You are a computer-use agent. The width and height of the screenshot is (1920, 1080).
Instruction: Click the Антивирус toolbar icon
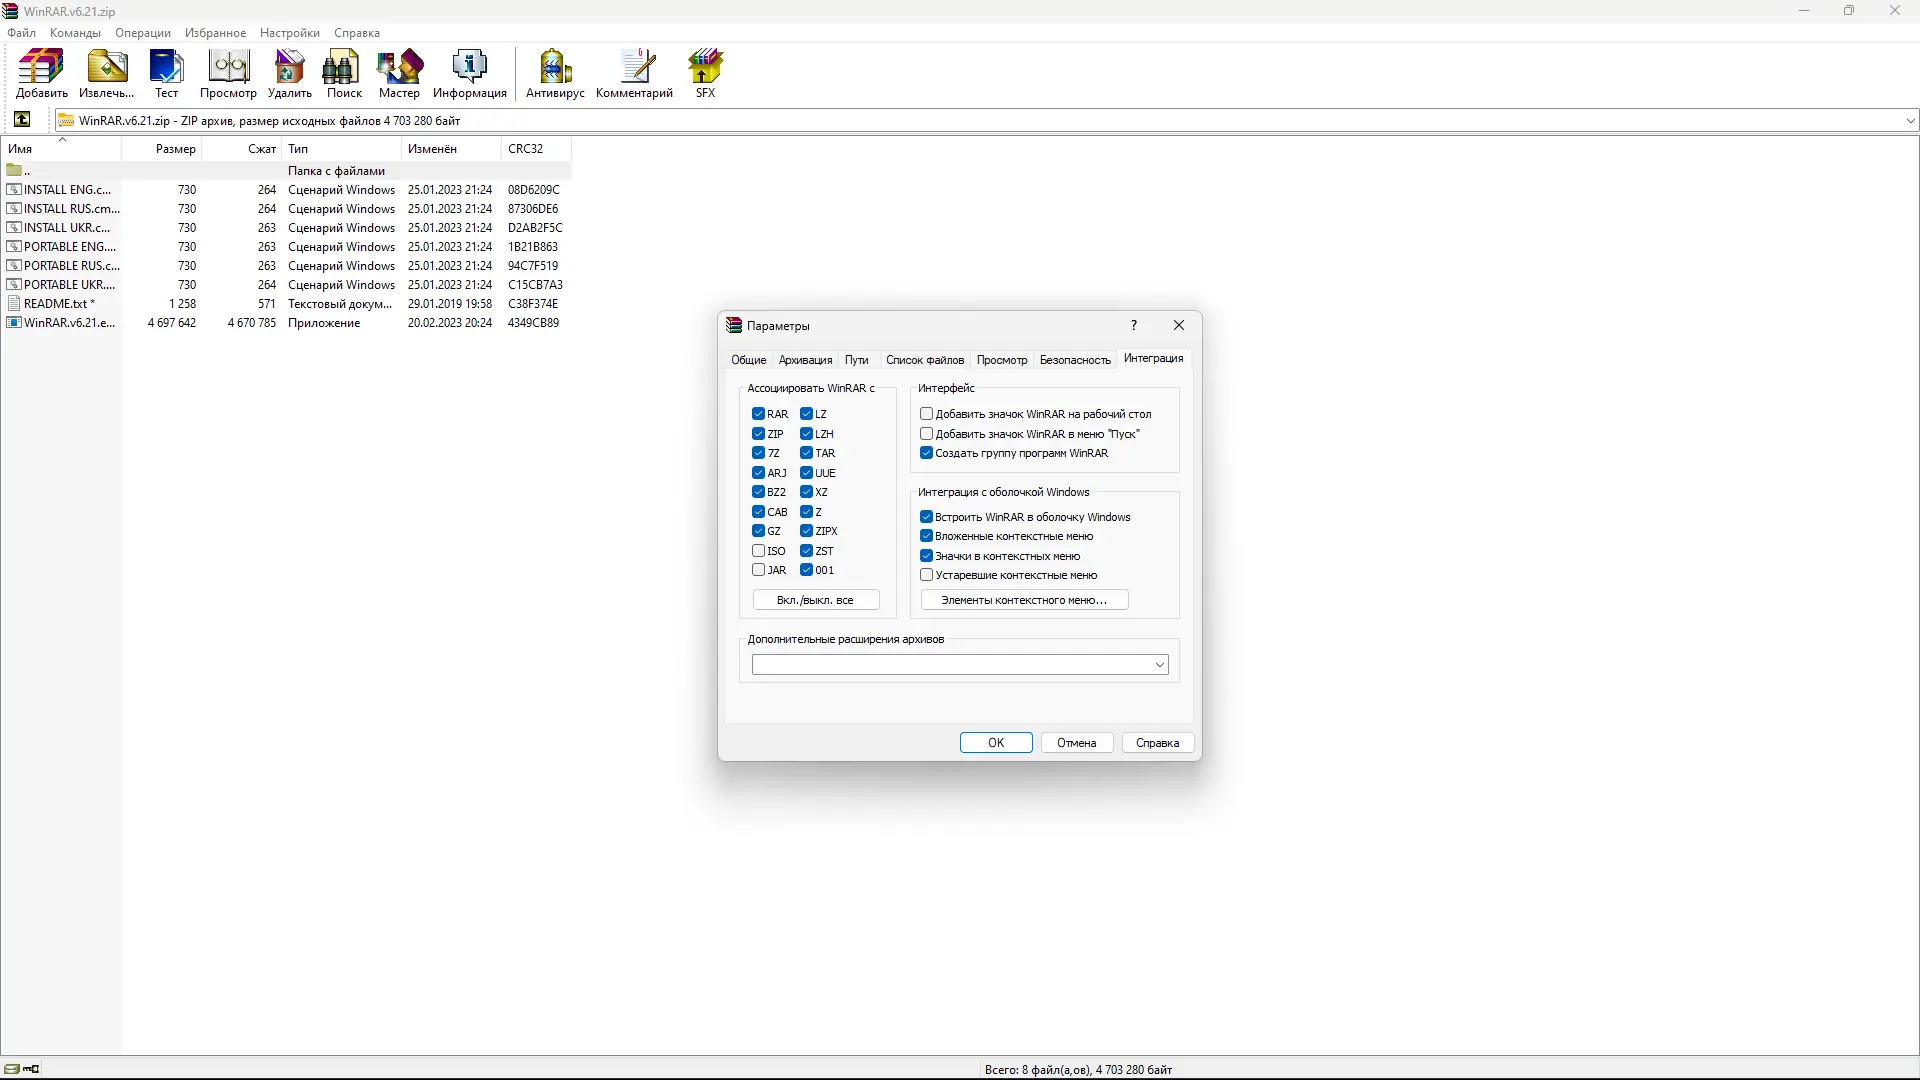[x=554, y=73]
